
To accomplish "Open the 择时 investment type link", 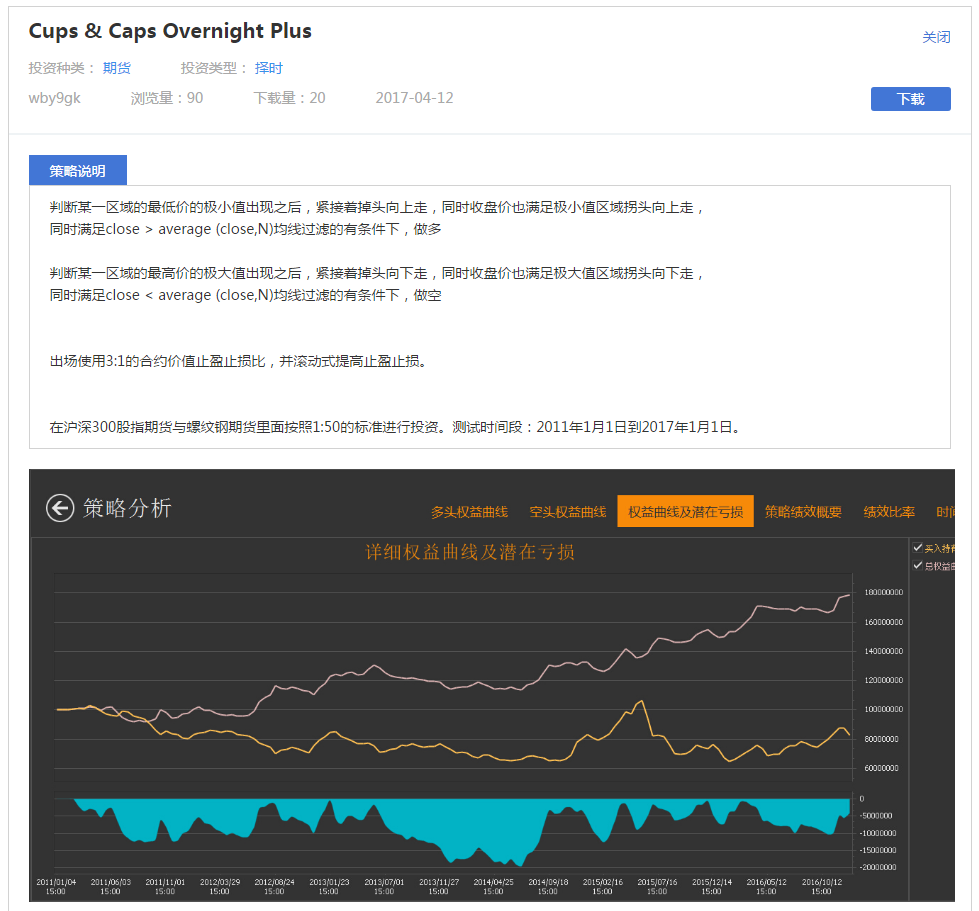I will (269, 68).
